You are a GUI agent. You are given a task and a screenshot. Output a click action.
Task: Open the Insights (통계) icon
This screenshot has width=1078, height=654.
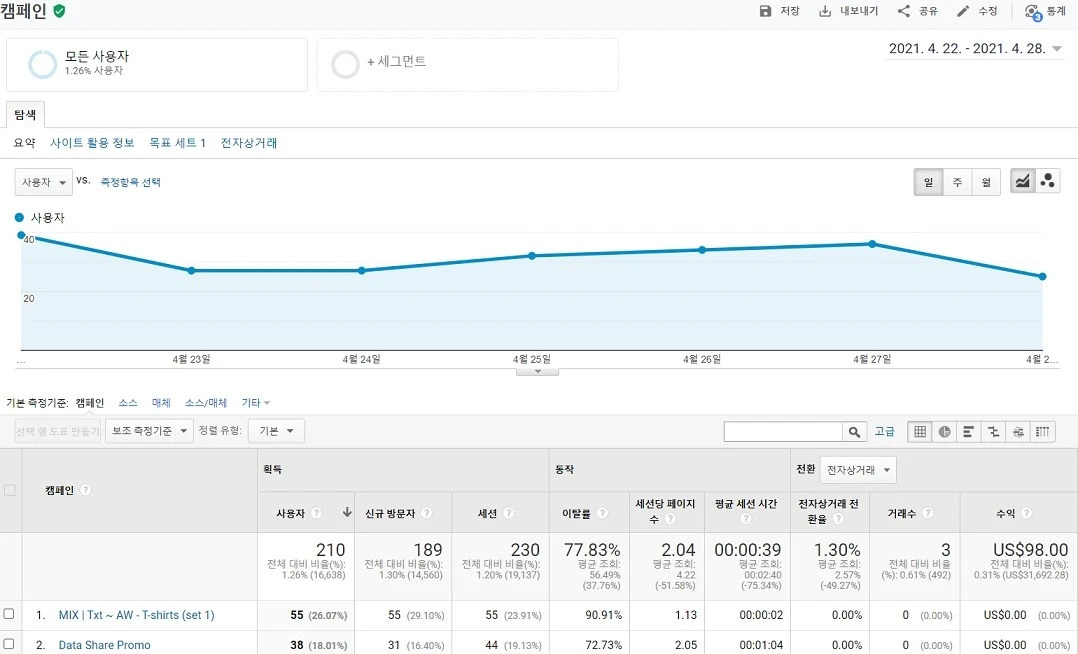coord(1033,12)
